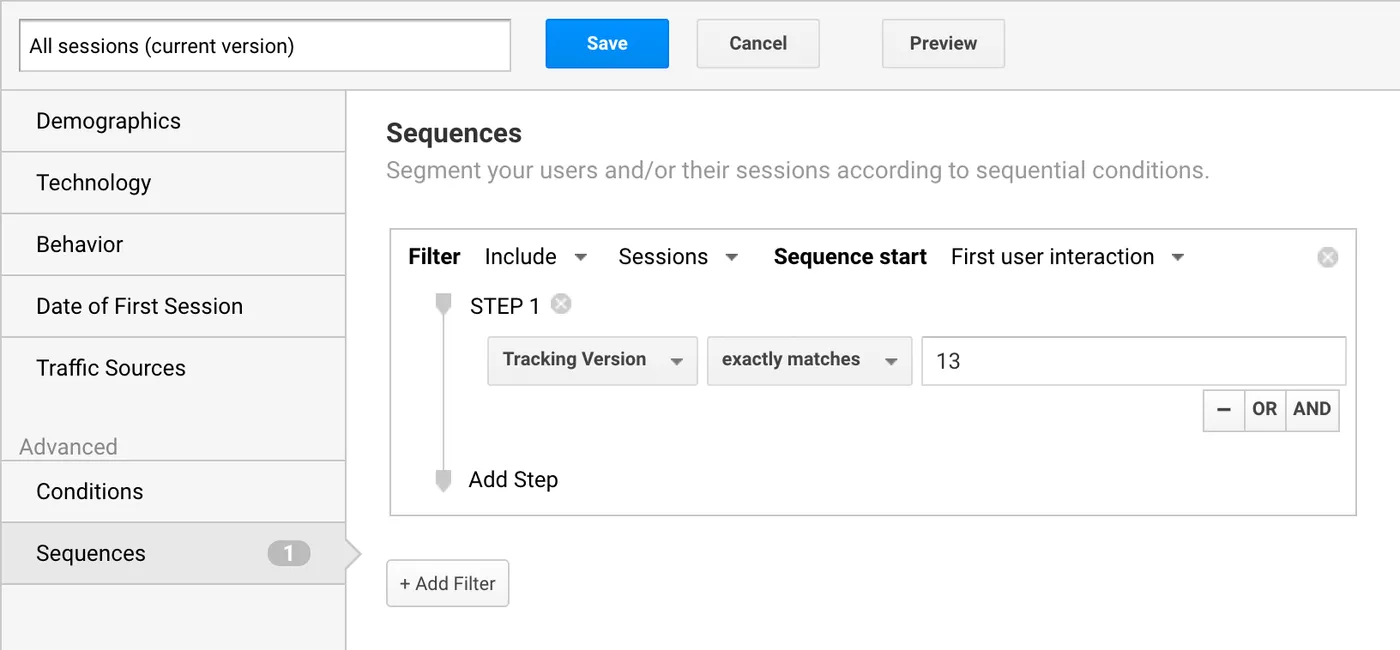Screen dimensions: 1400x650
Task: Open the Include dropdown
Action: (x=535, y=257)
